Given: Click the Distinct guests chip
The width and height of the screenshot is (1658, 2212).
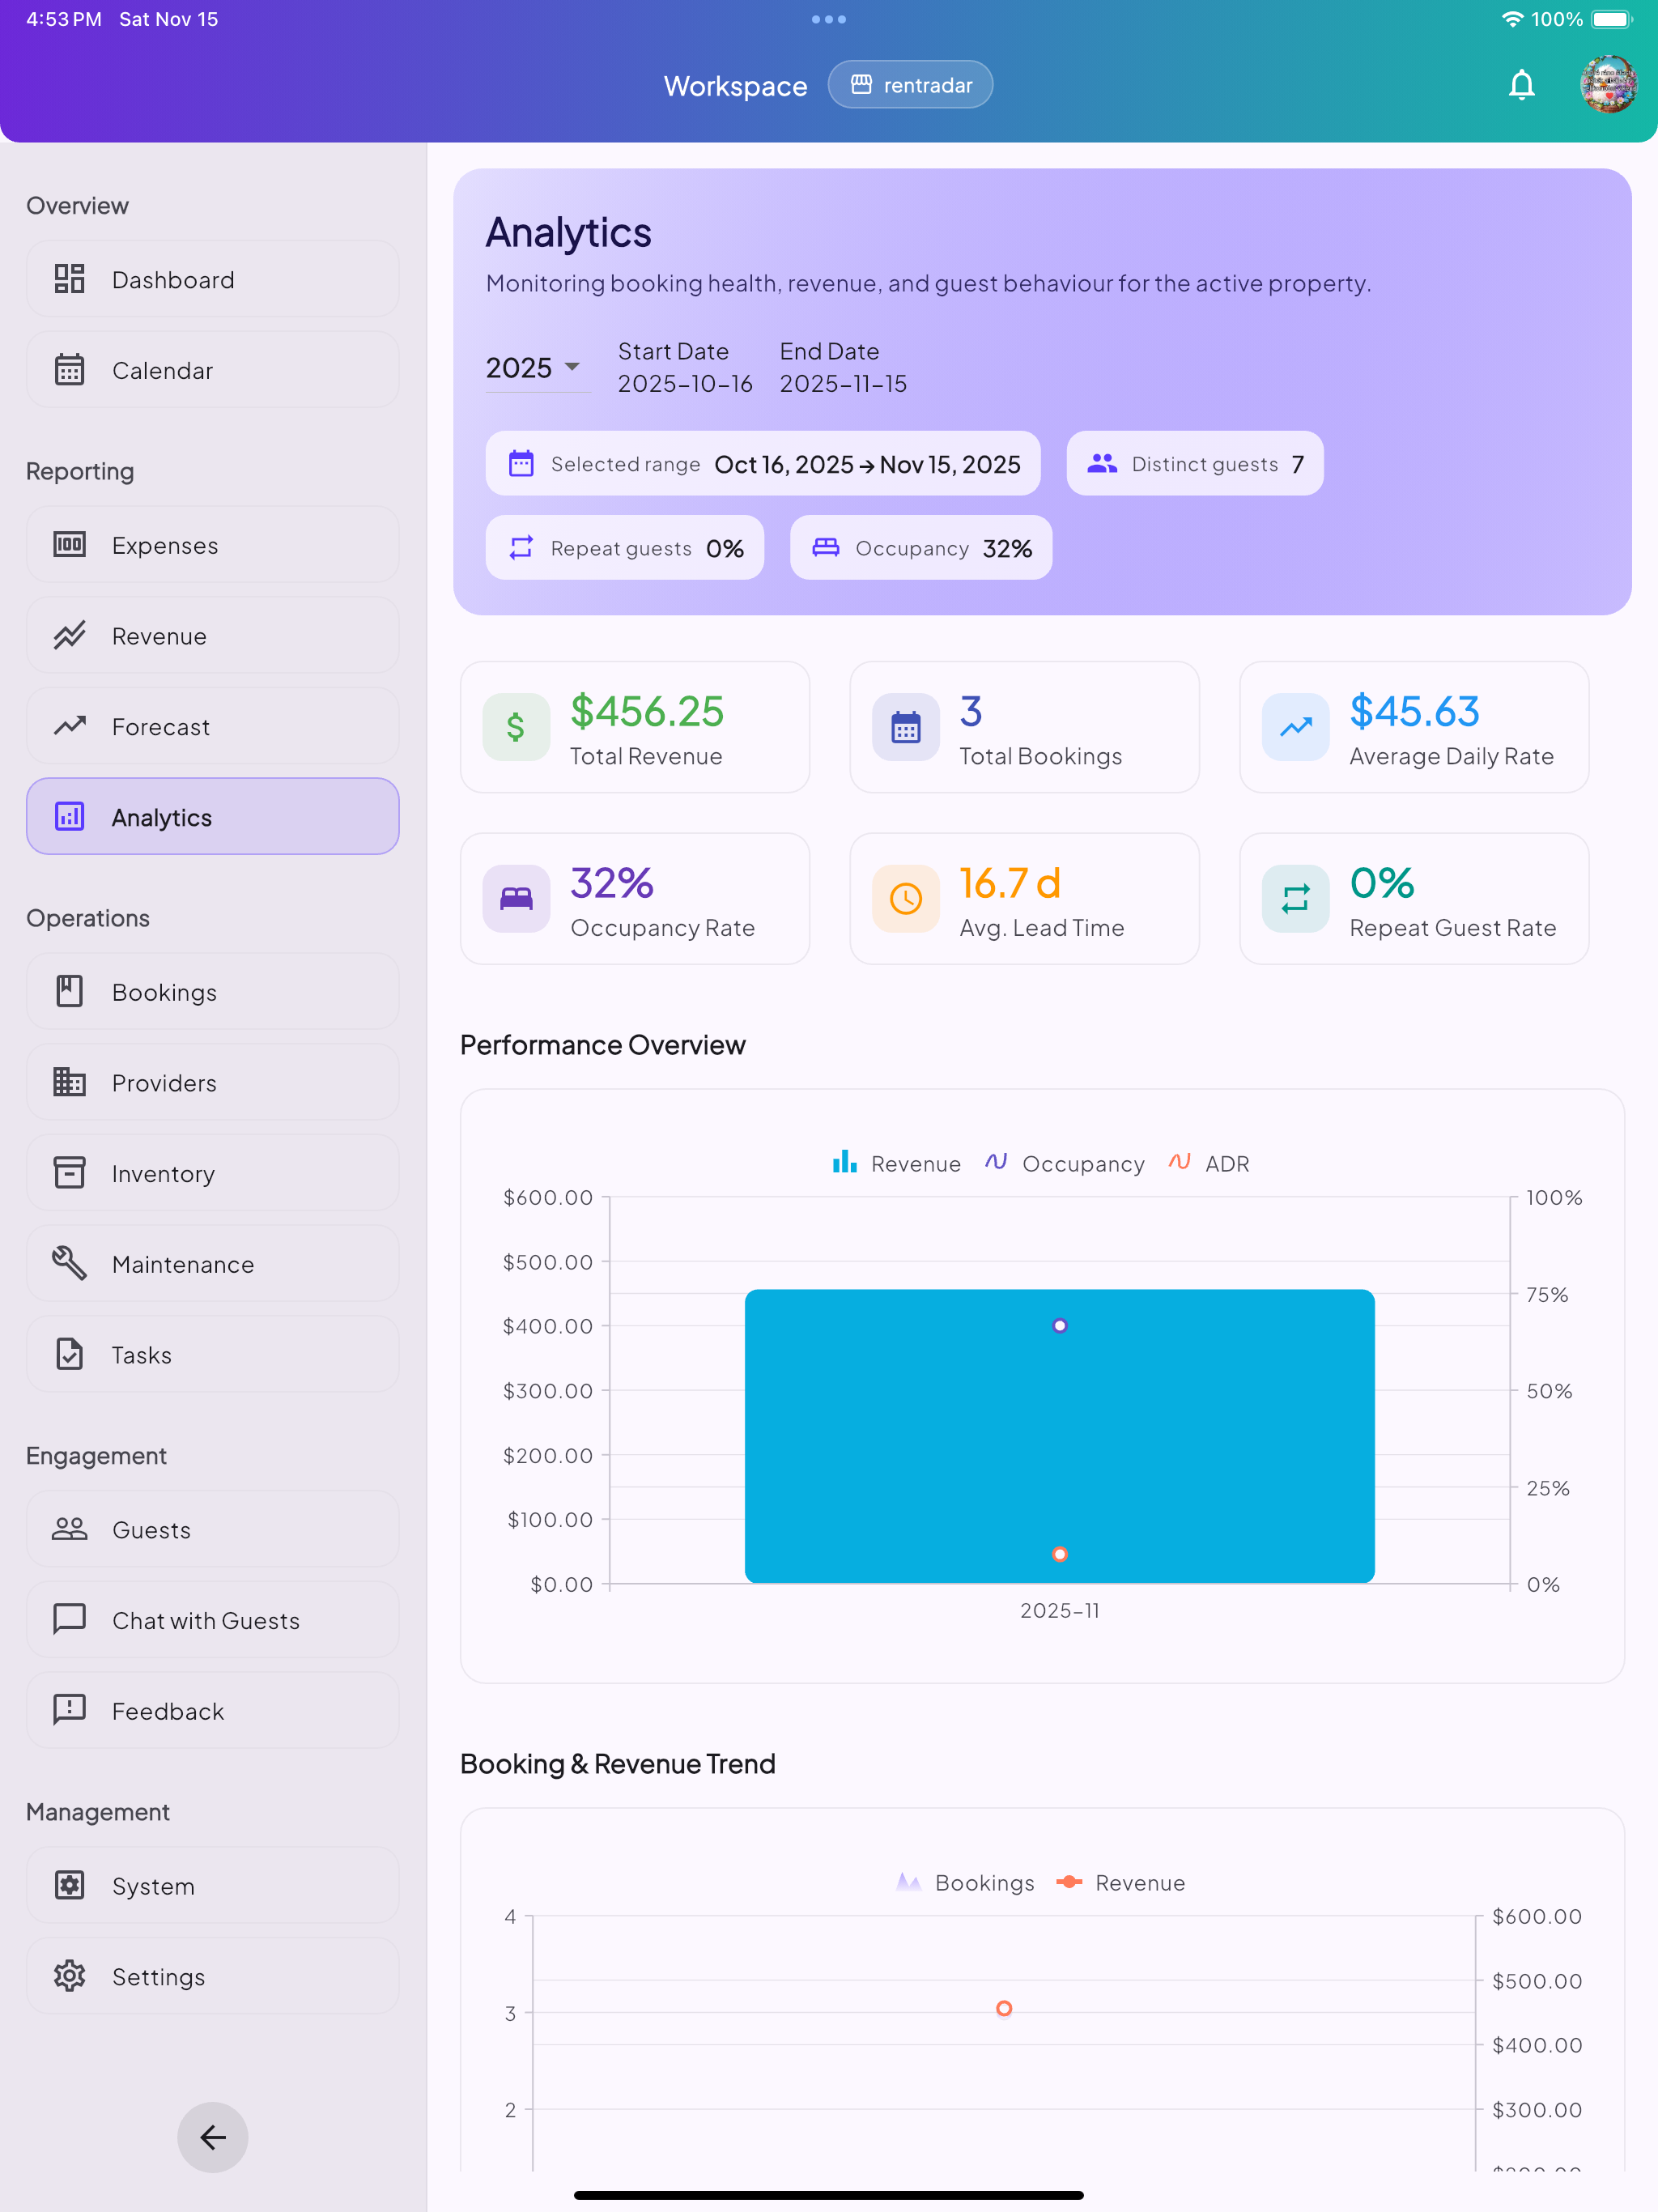Looking at the screenshot, I should click(1194, 463).
